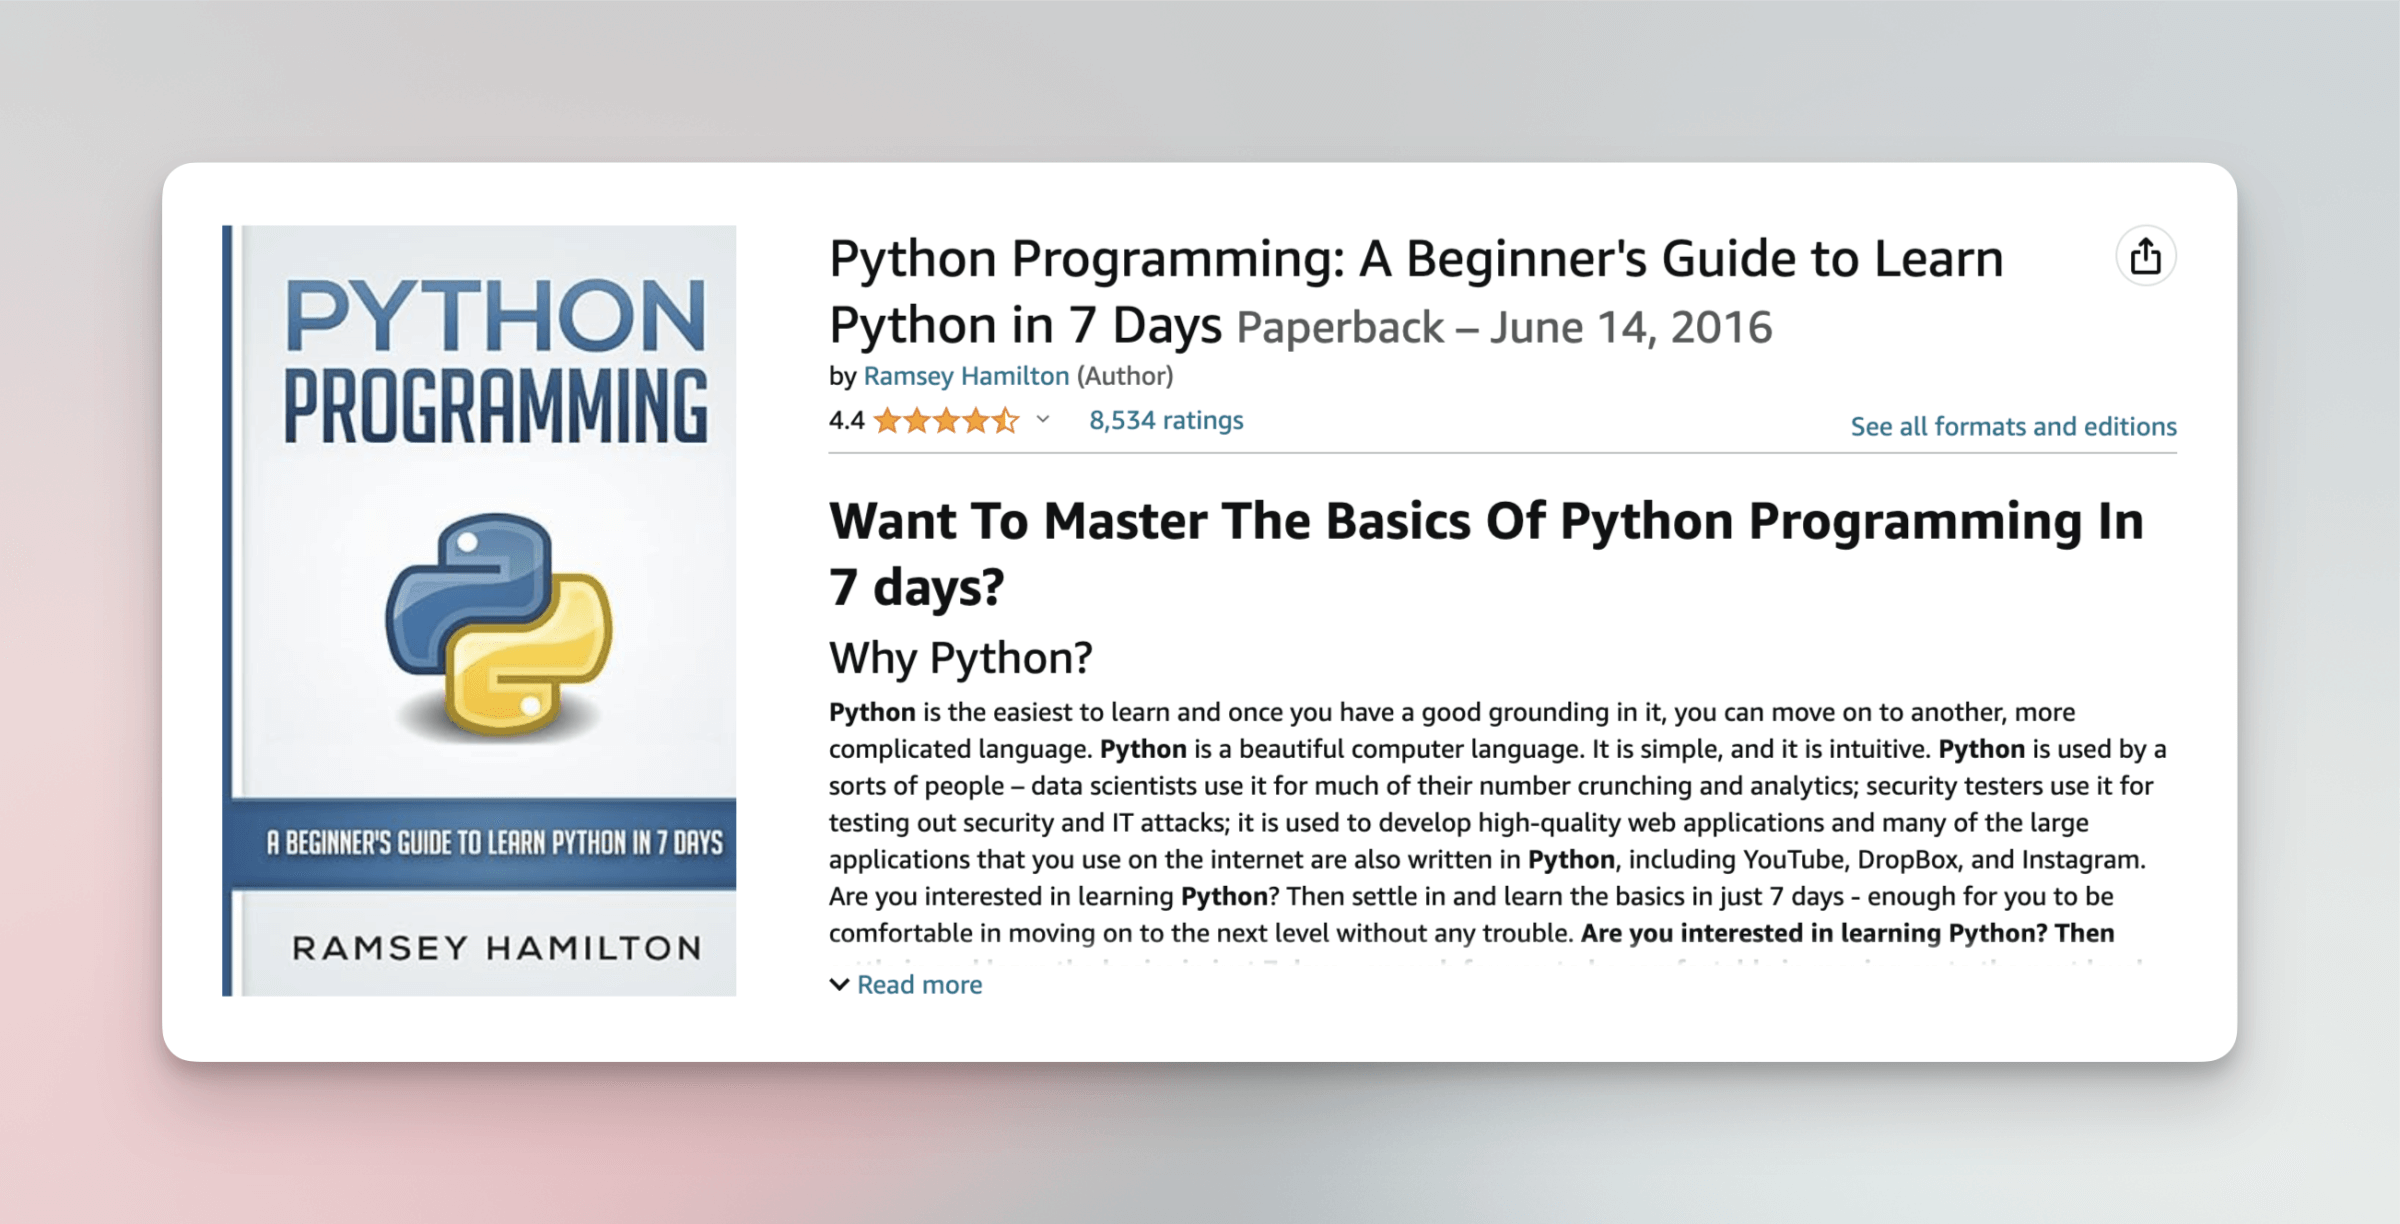Screen dimensions: 2400x1224
Task: Click See all formats and editions
Action: (x=2012, y=427)
